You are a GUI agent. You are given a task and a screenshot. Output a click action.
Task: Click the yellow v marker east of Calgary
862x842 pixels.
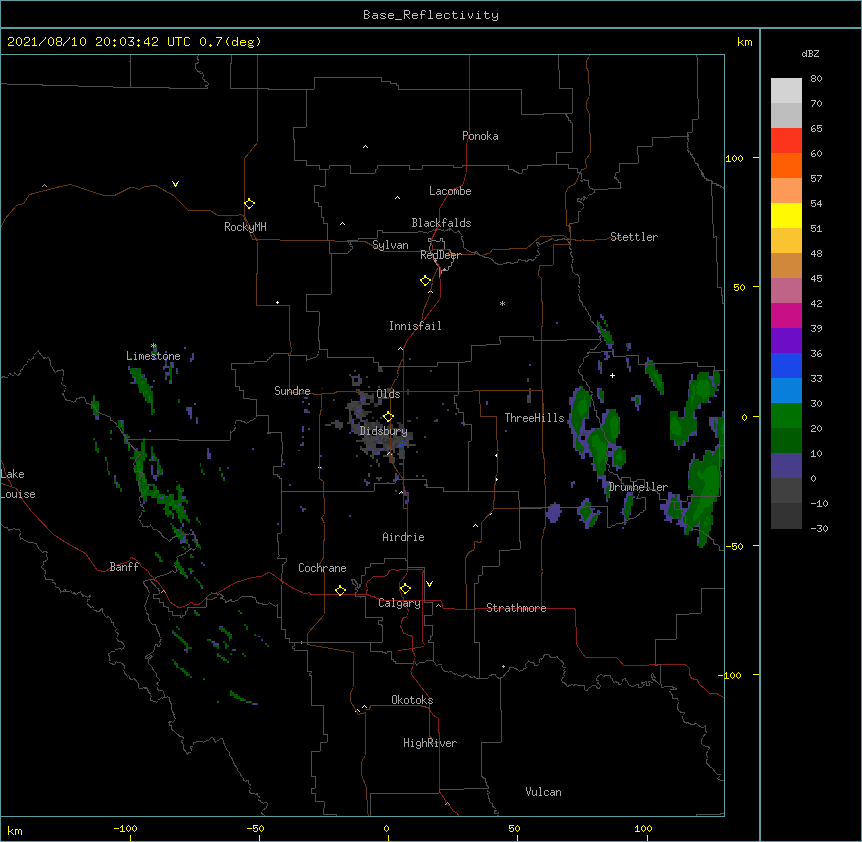coord(429,584)
